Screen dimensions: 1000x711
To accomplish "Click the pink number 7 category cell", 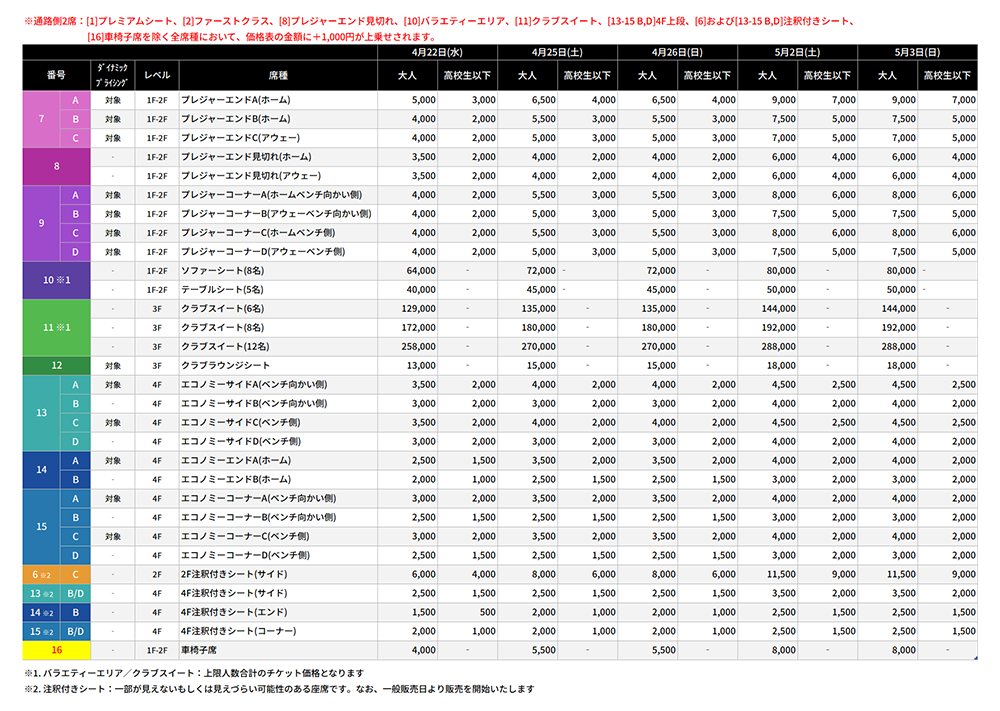I will tap(41, 119).
